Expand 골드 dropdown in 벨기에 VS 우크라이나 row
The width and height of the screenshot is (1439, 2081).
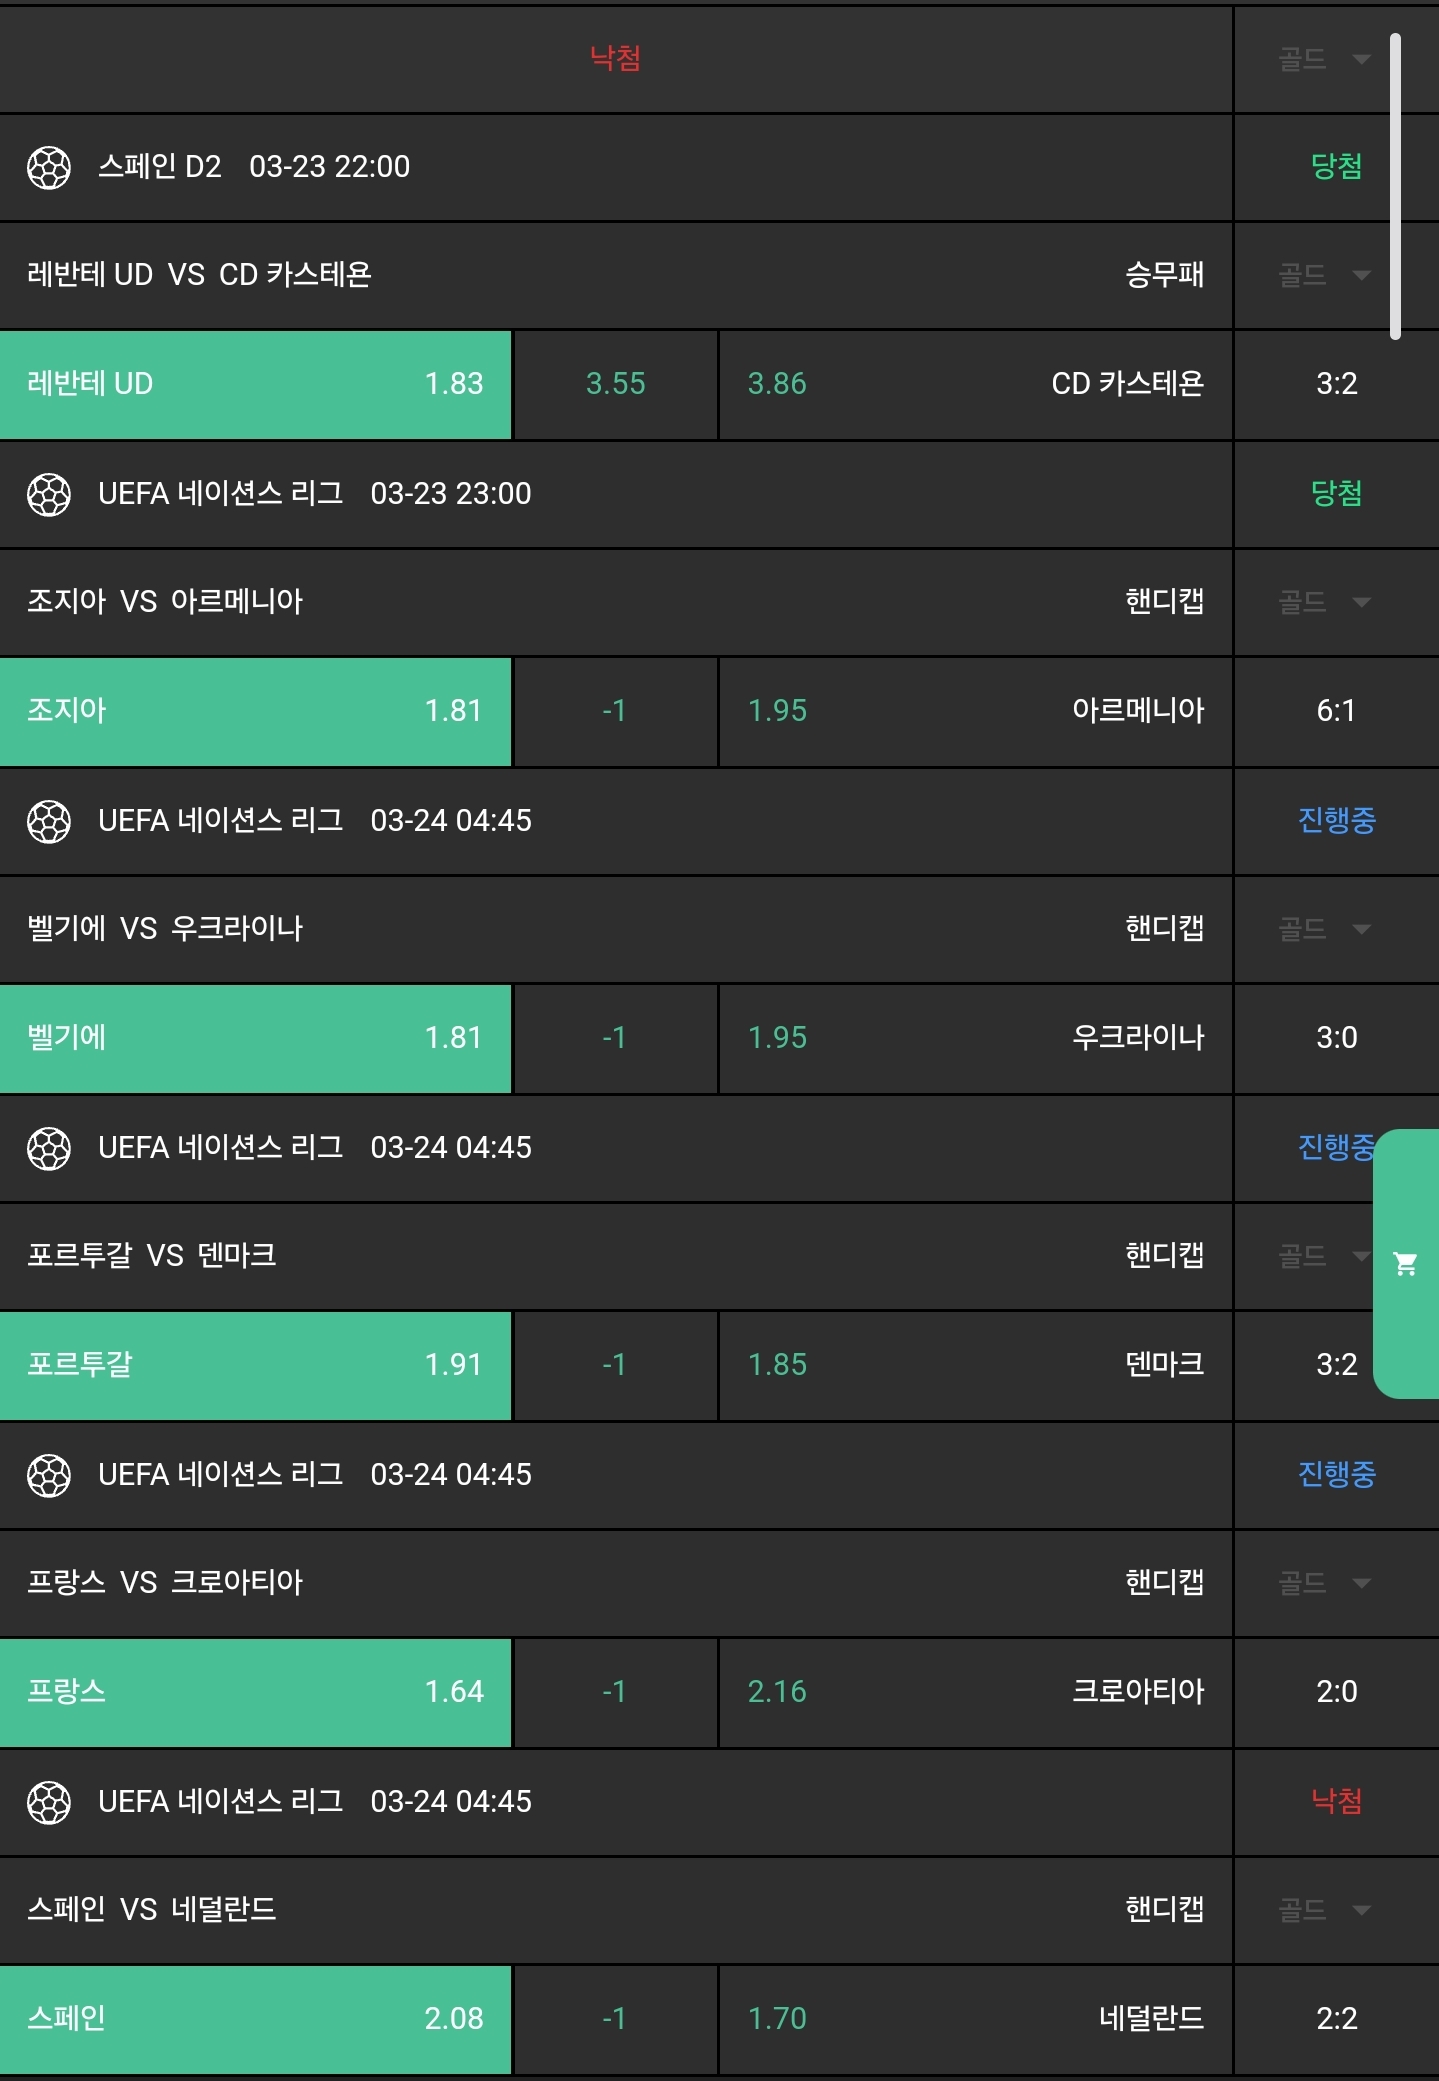pos(1323,929)
